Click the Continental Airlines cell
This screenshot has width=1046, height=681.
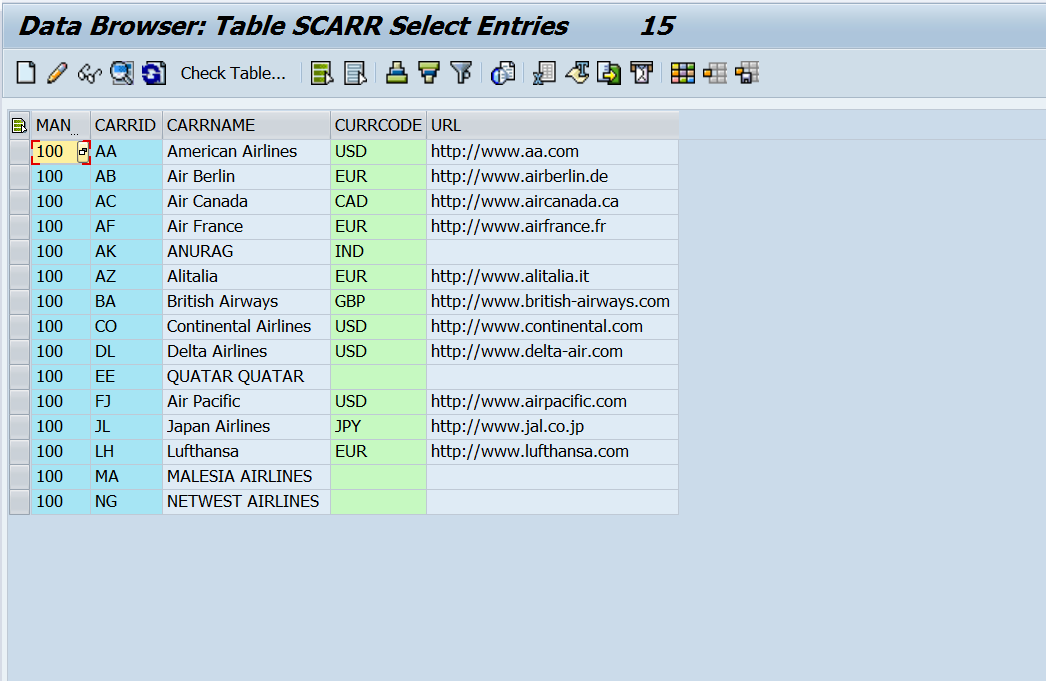point(246,327)
